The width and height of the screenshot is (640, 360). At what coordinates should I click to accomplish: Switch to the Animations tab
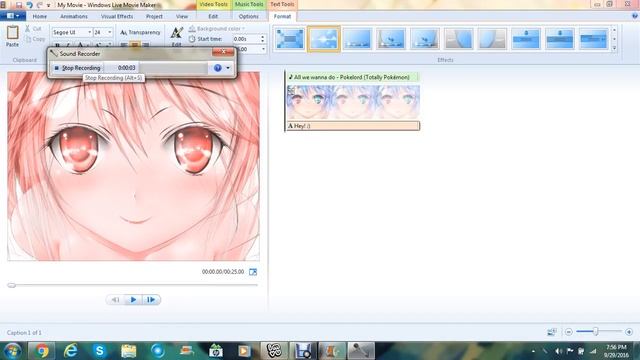(x=74, y=16)
